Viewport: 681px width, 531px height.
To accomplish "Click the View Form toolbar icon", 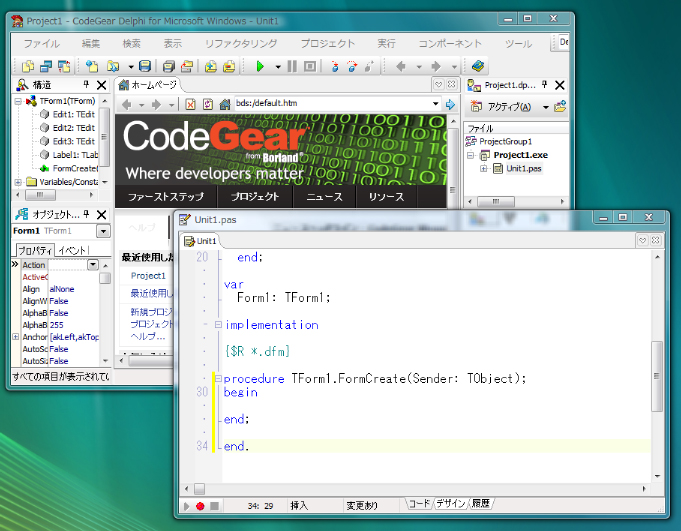I will pos(46,66).
